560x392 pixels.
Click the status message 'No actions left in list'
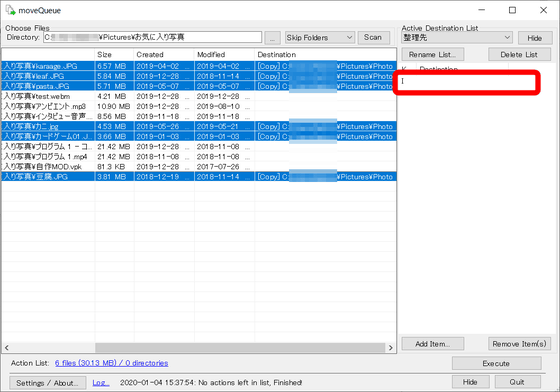tap(250, 383)
